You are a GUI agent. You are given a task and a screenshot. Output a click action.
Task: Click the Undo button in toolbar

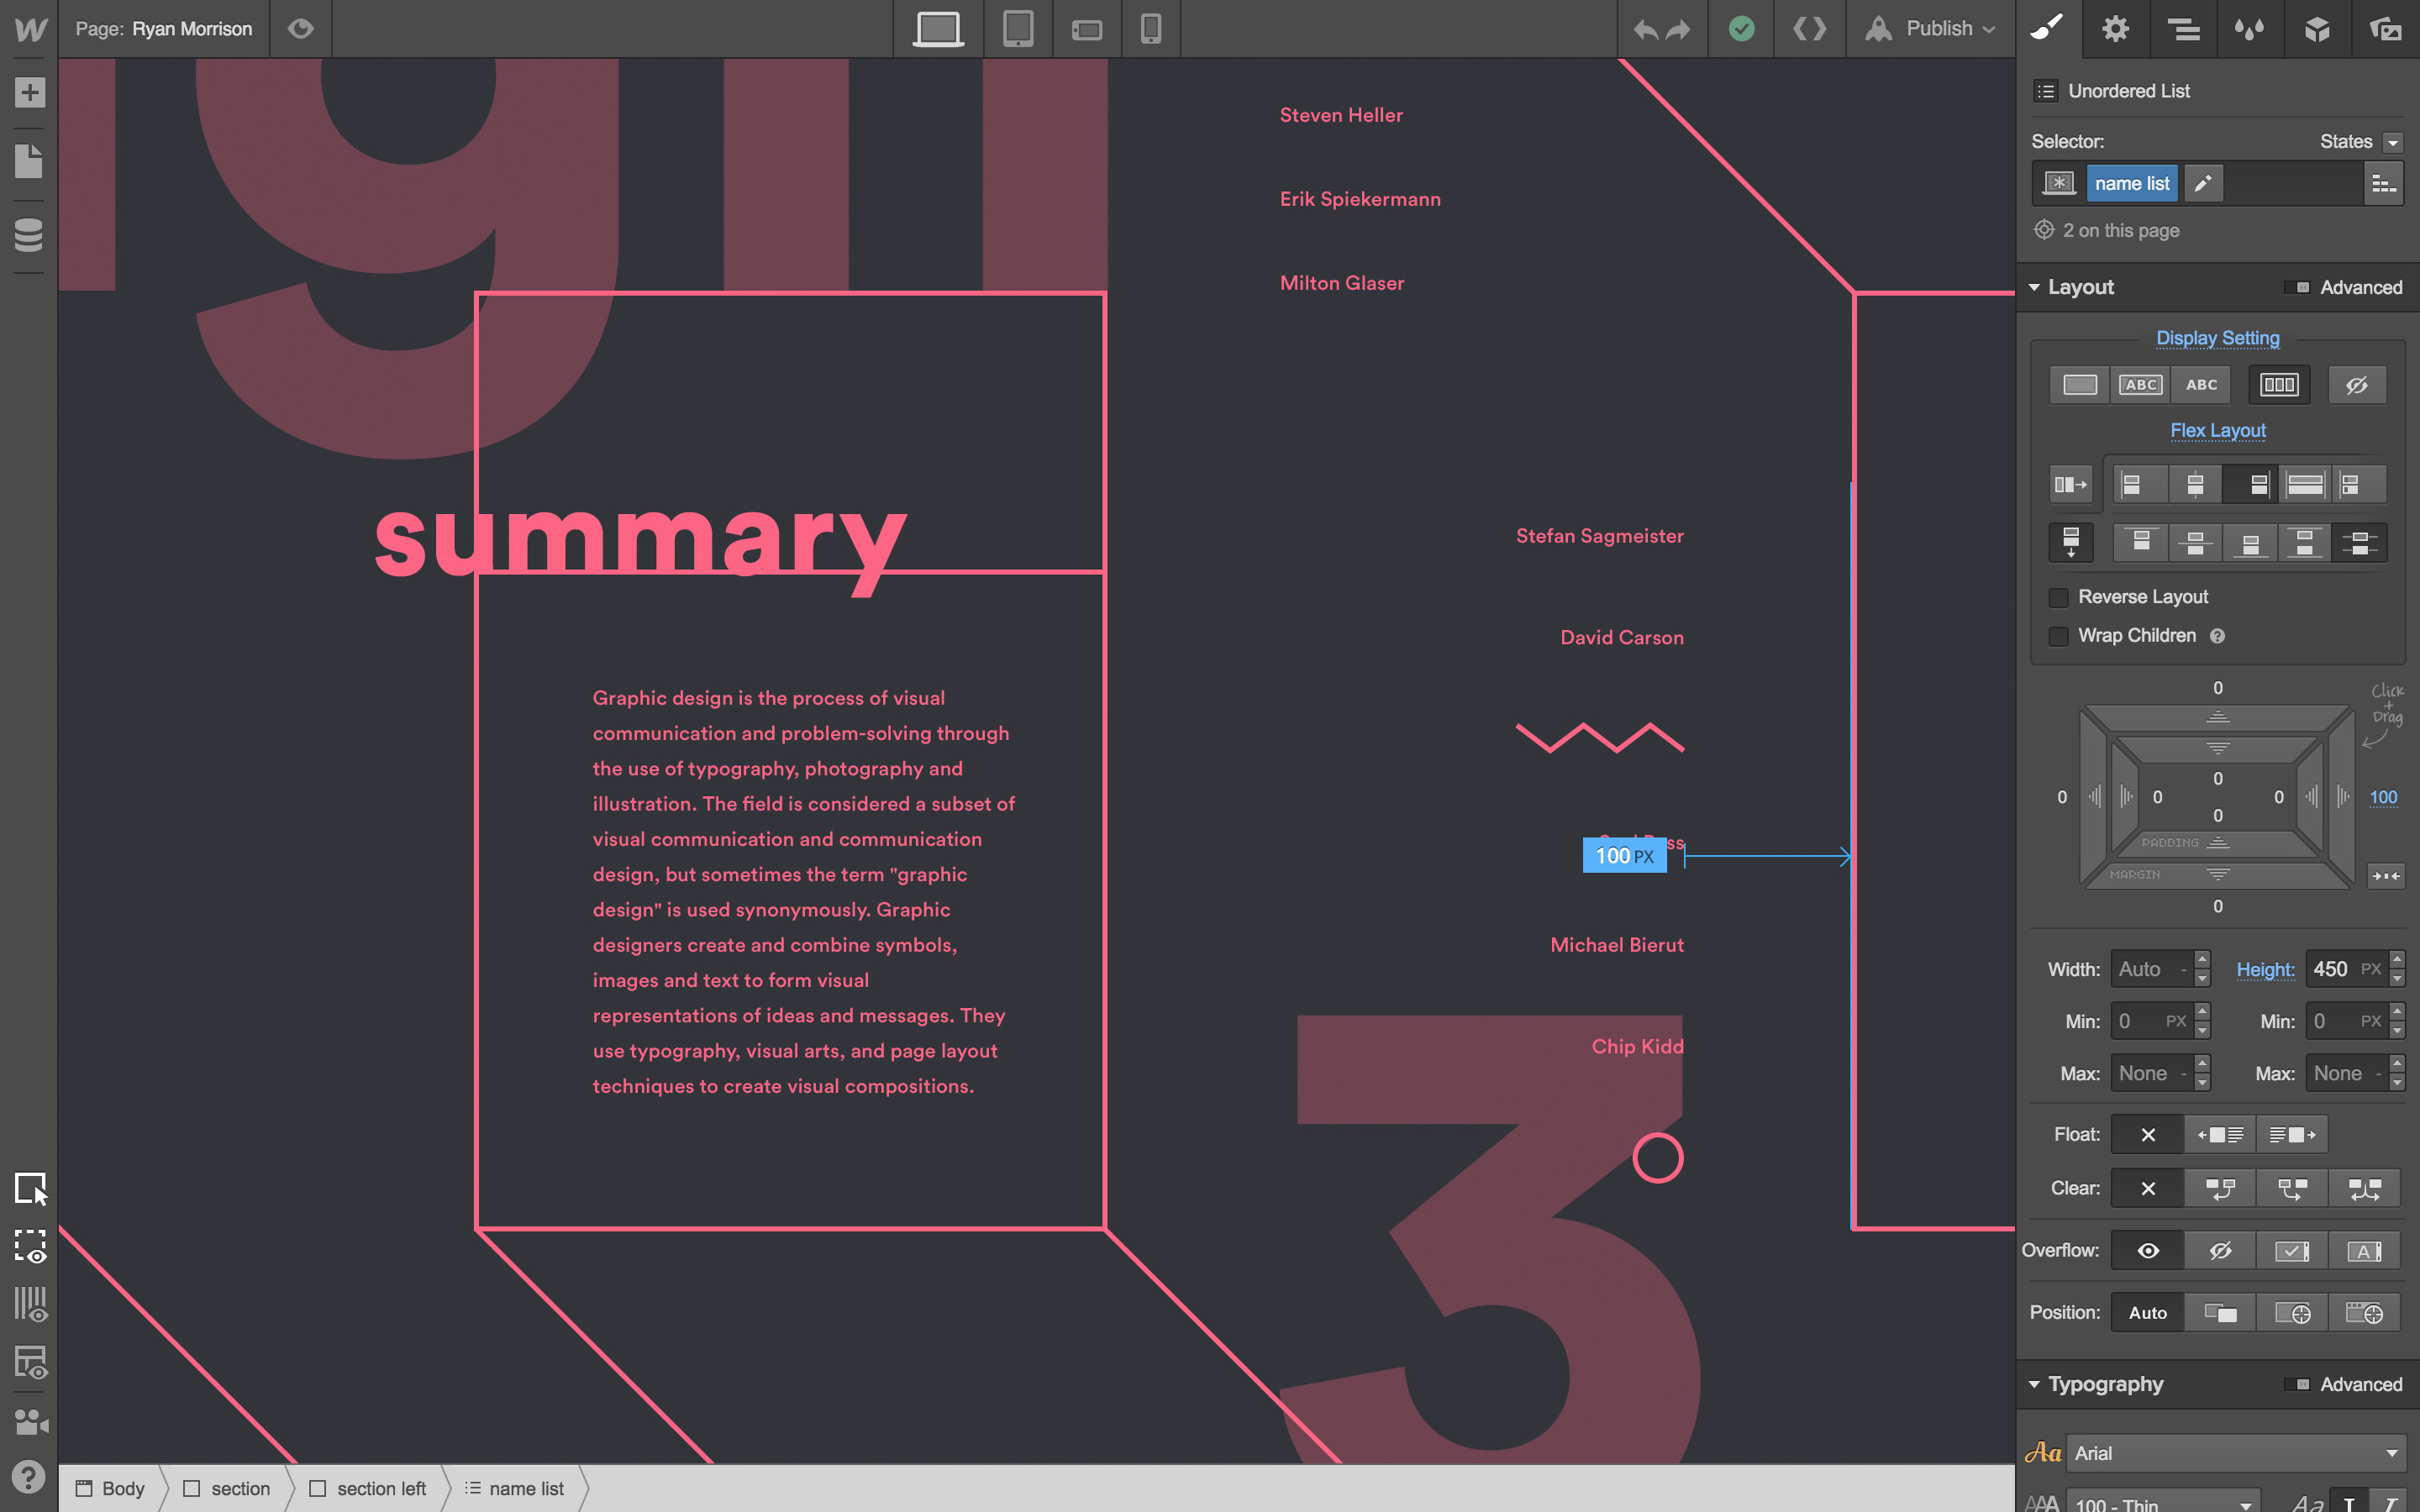pyautogui.click(x=1644, y=28)
